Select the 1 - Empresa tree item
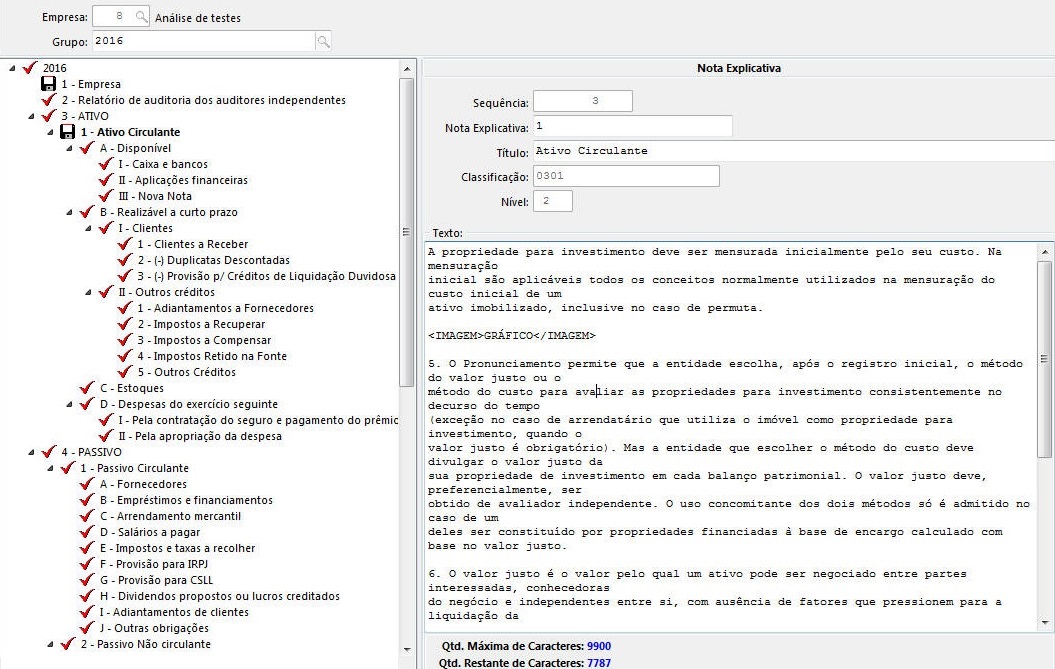This screenshot has width=1055, height=669. click(91, 84)
